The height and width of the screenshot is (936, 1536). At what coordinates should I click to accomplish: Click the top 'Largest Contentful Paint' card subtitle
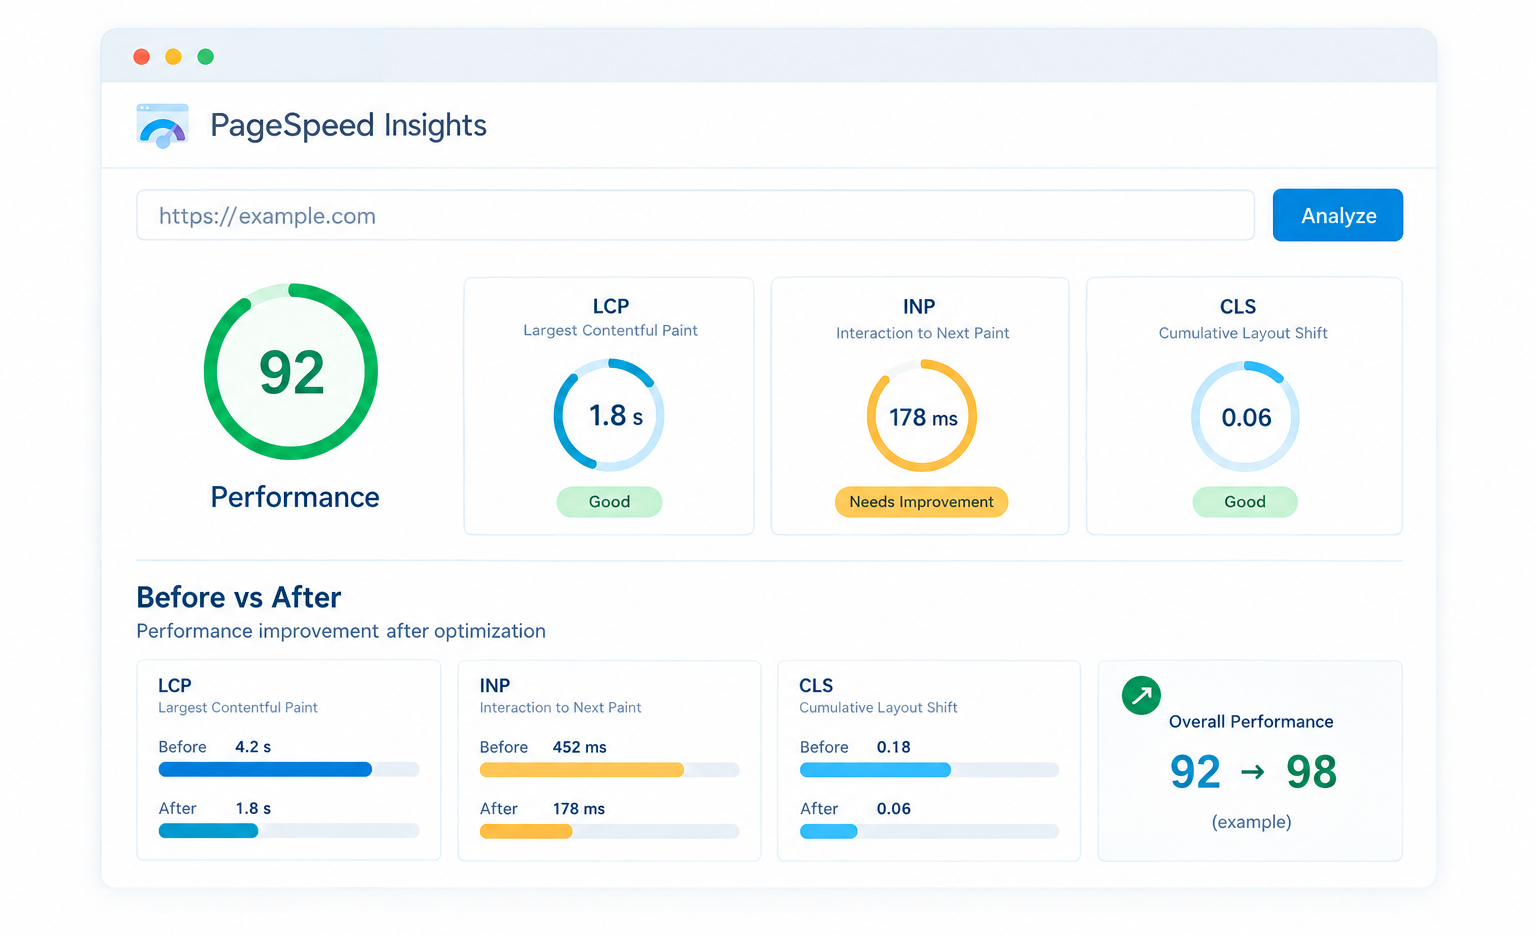tap(610, 330)
